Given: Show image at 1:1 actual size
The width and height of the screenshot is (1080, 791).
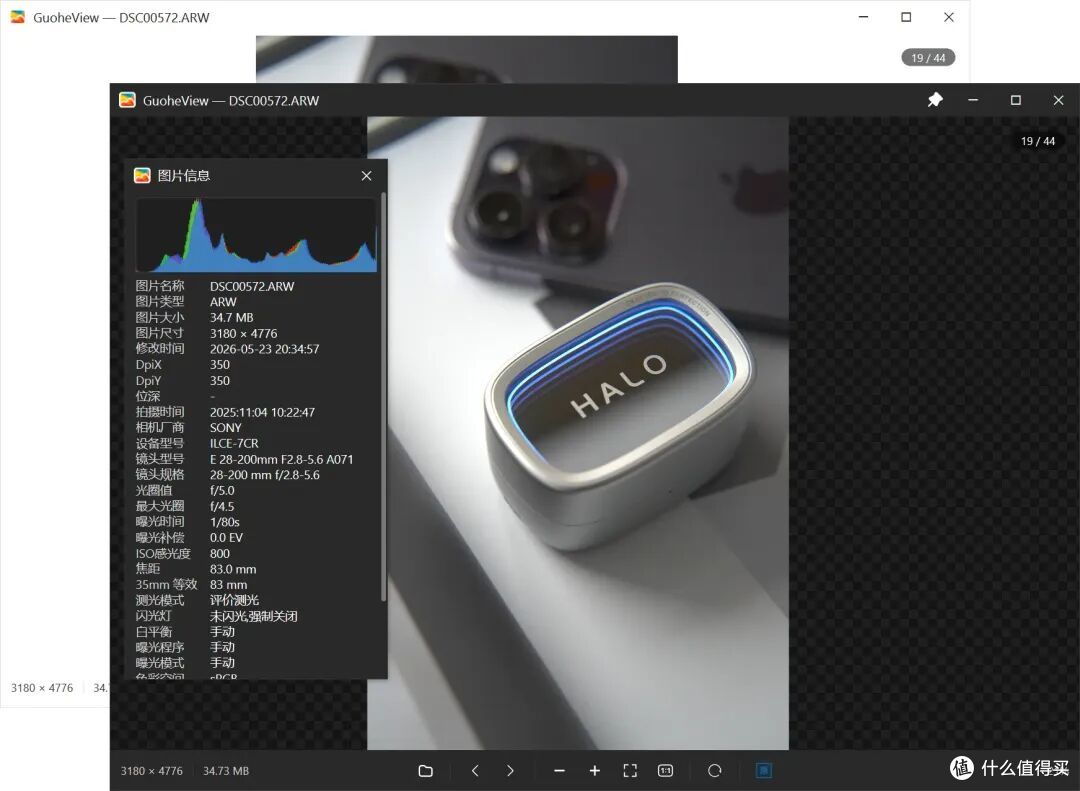Looking at the screenshot, I should click(665, 770).
